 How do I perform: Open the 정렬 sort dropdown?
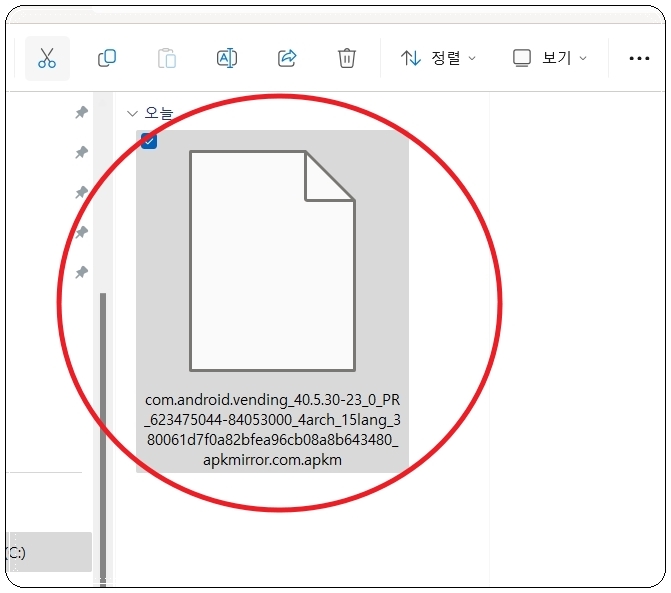click(x=438, y=58)
